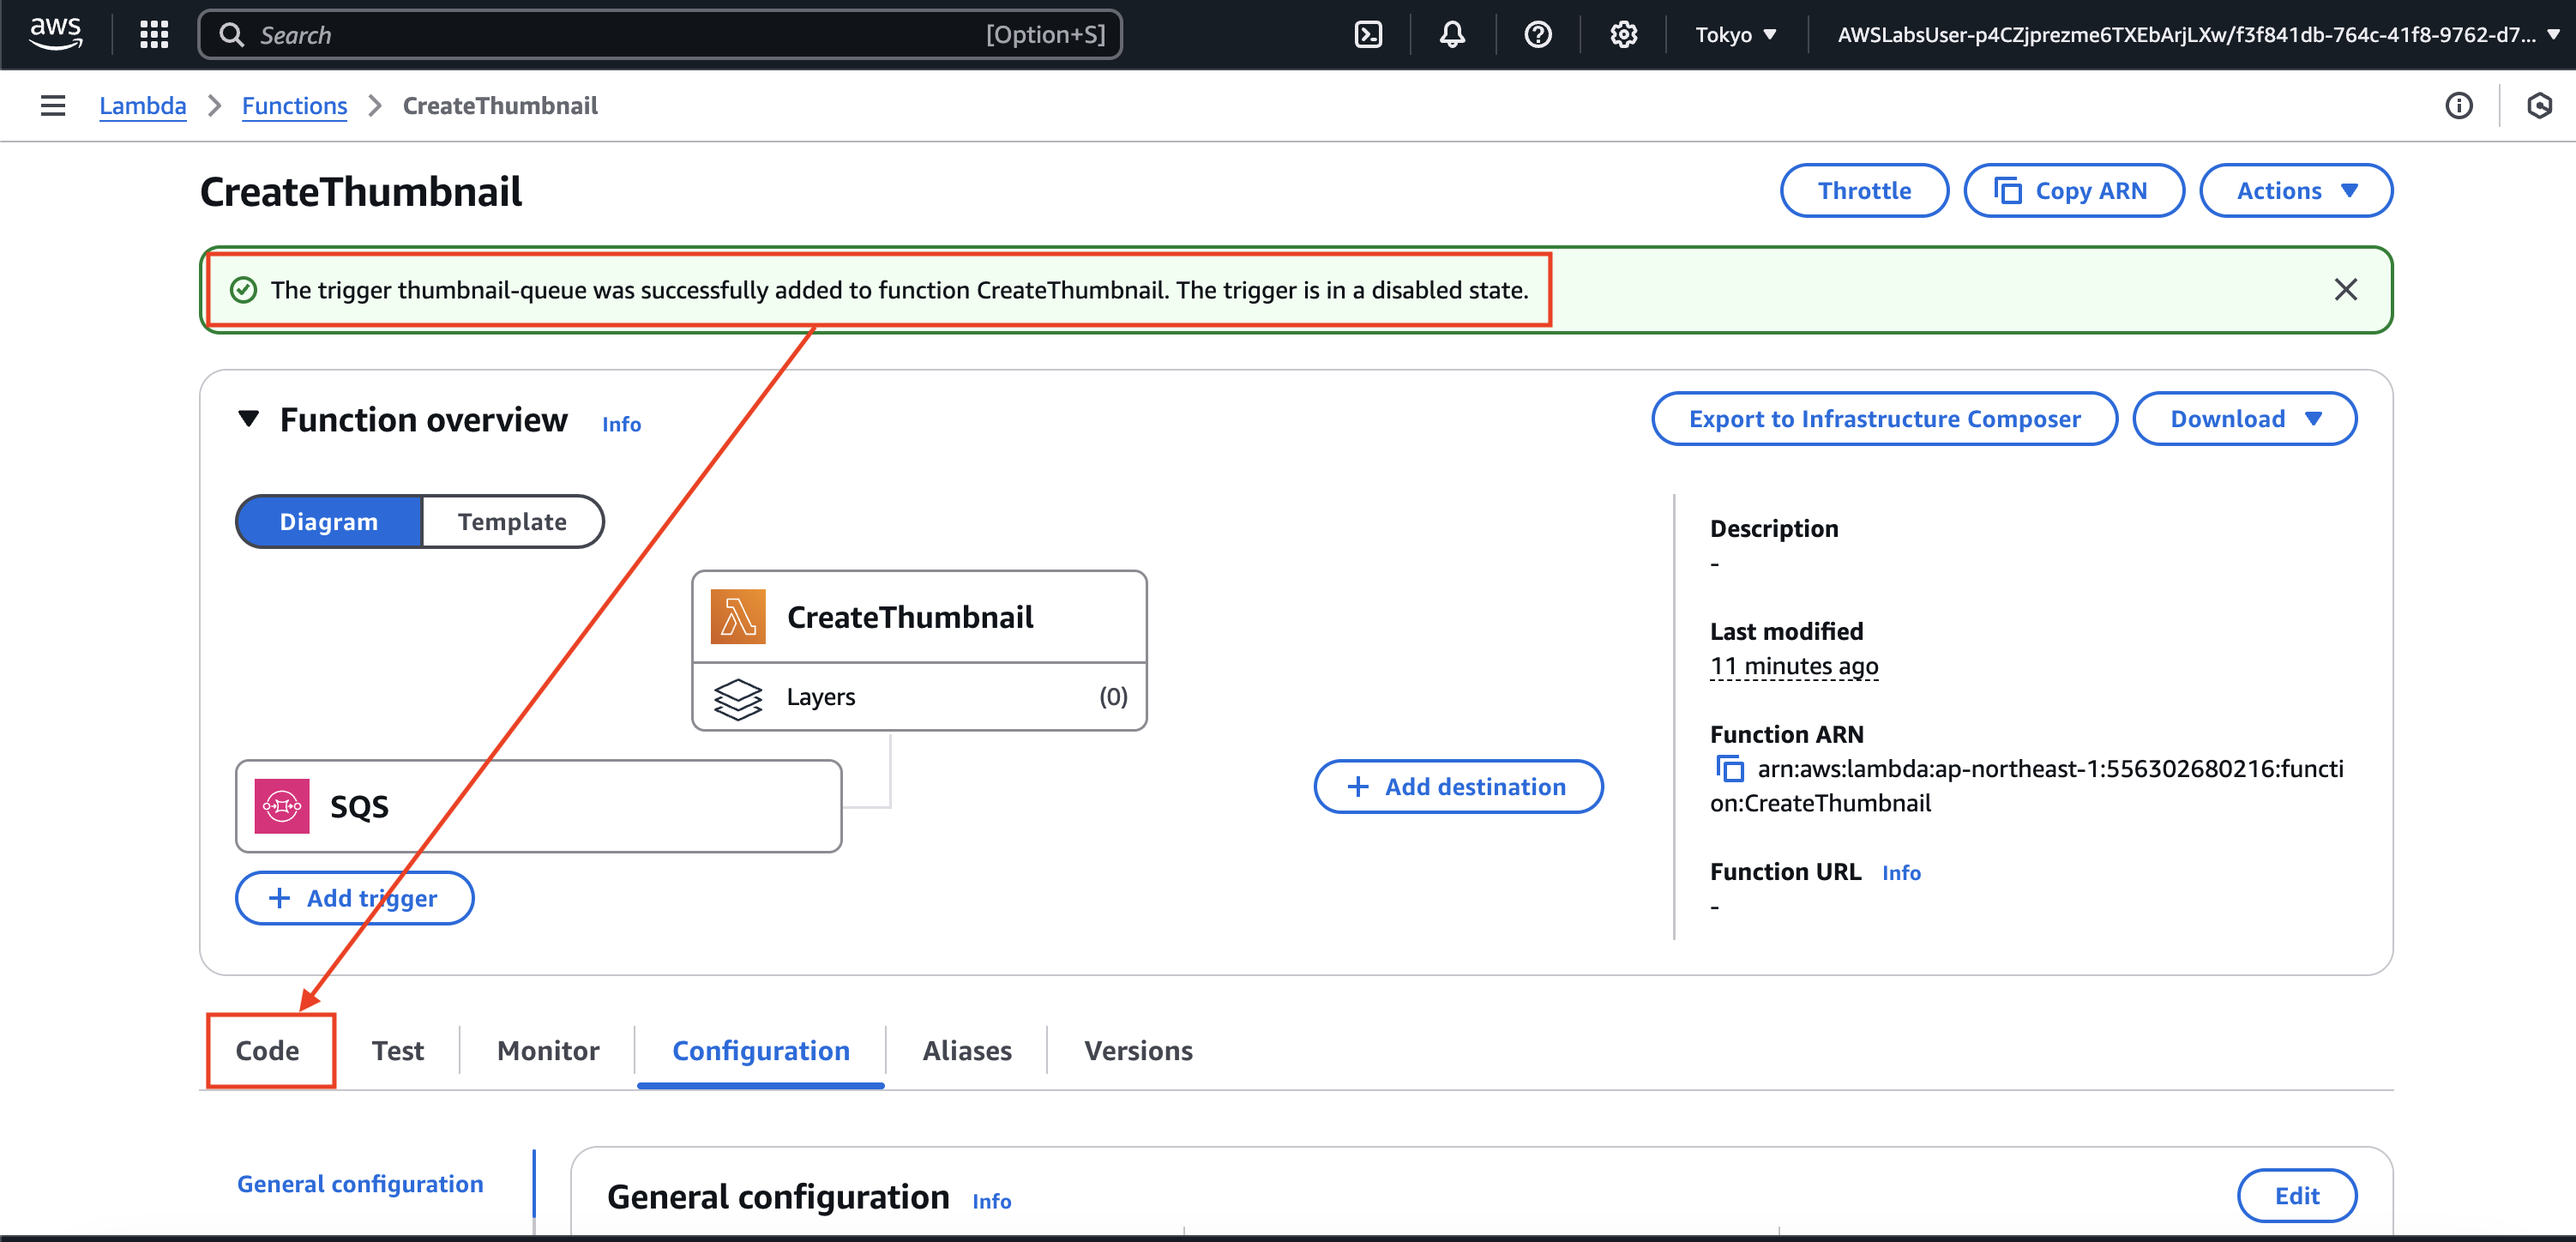Go to the Functions breadcrumb link
Image resolution: width=2576 pixels, height=1242 pixels.
(294, 106)
